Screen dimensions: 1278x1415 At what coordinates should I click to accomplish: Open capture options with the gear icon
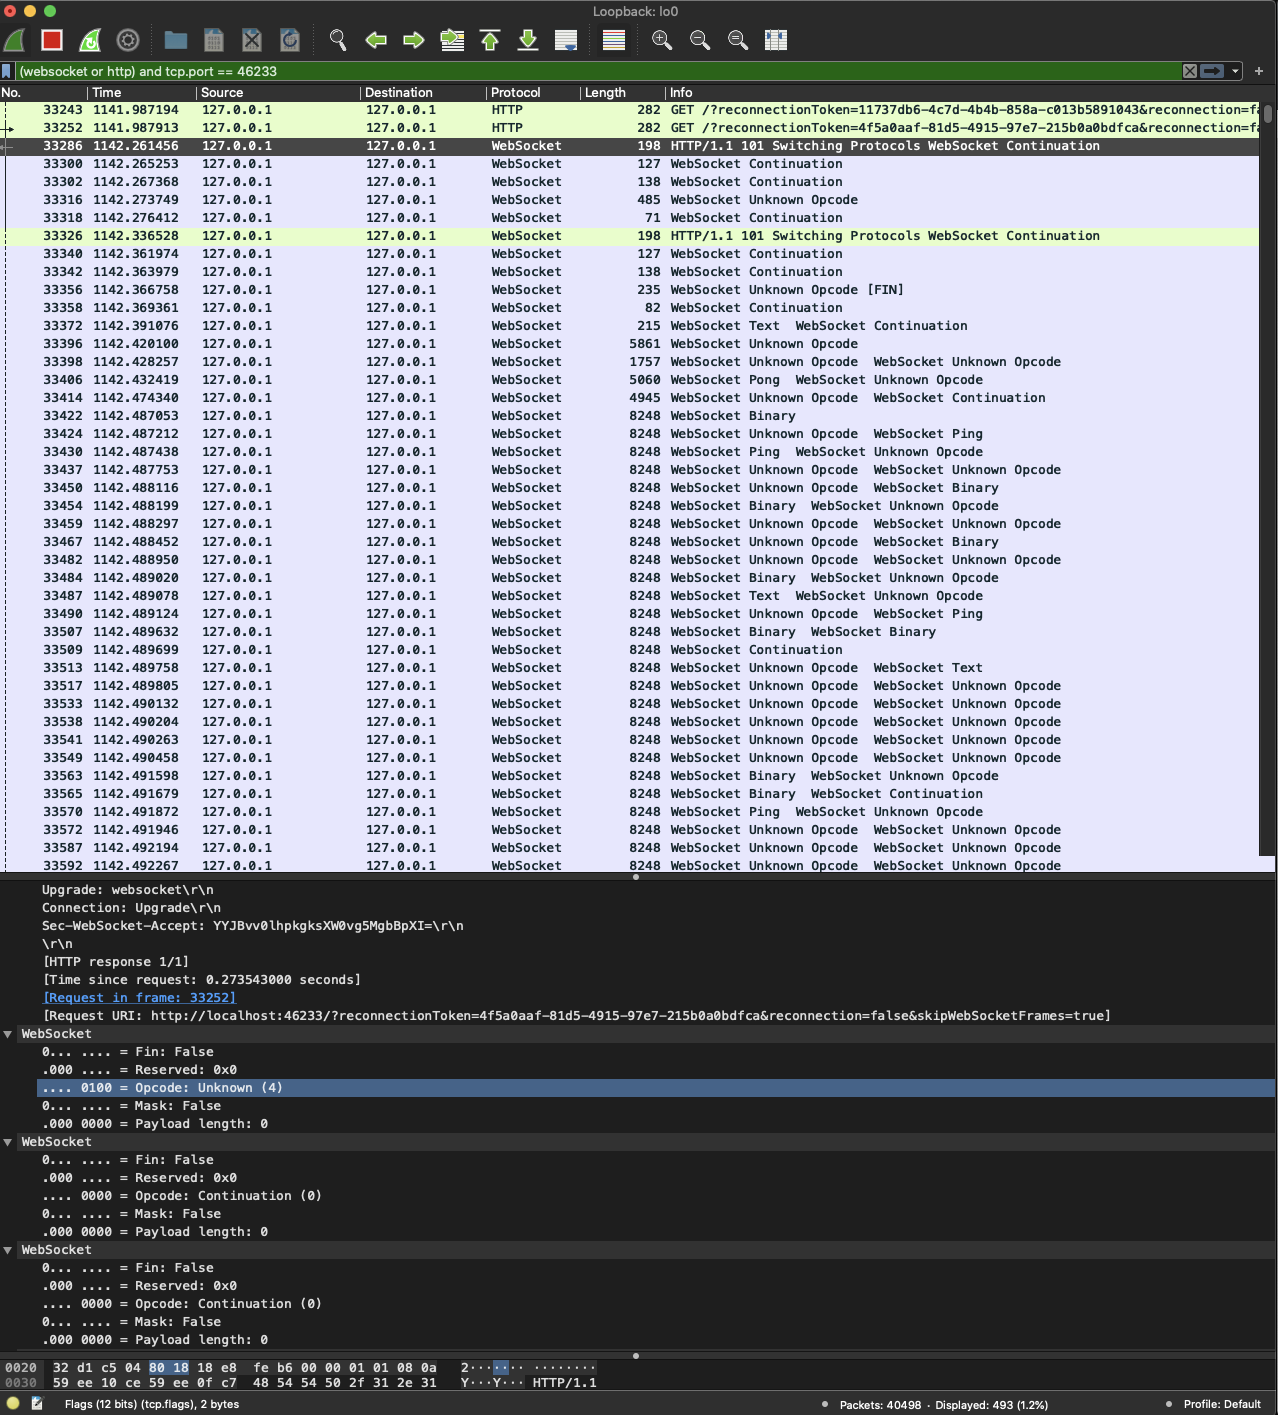click(128, 41)
